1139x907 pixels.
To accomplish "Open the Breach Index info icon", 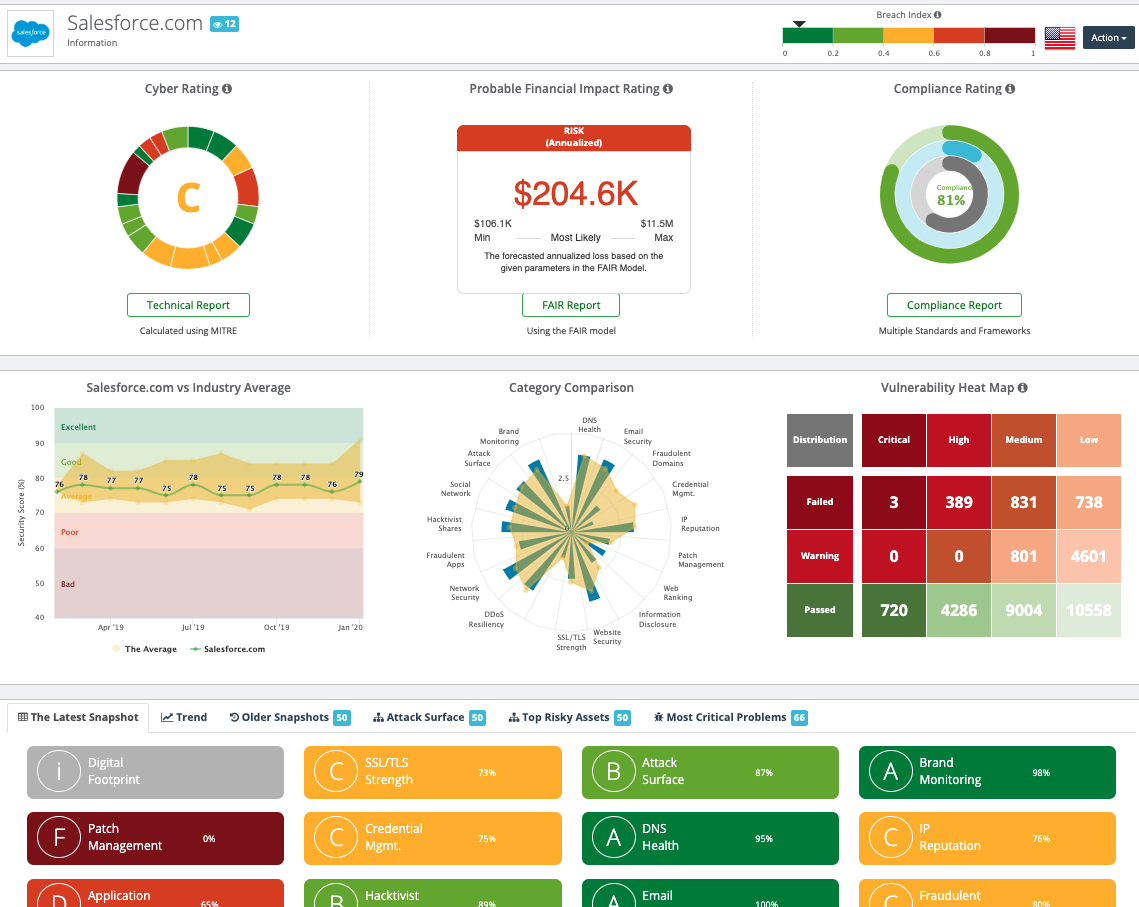I will (938, 15).
